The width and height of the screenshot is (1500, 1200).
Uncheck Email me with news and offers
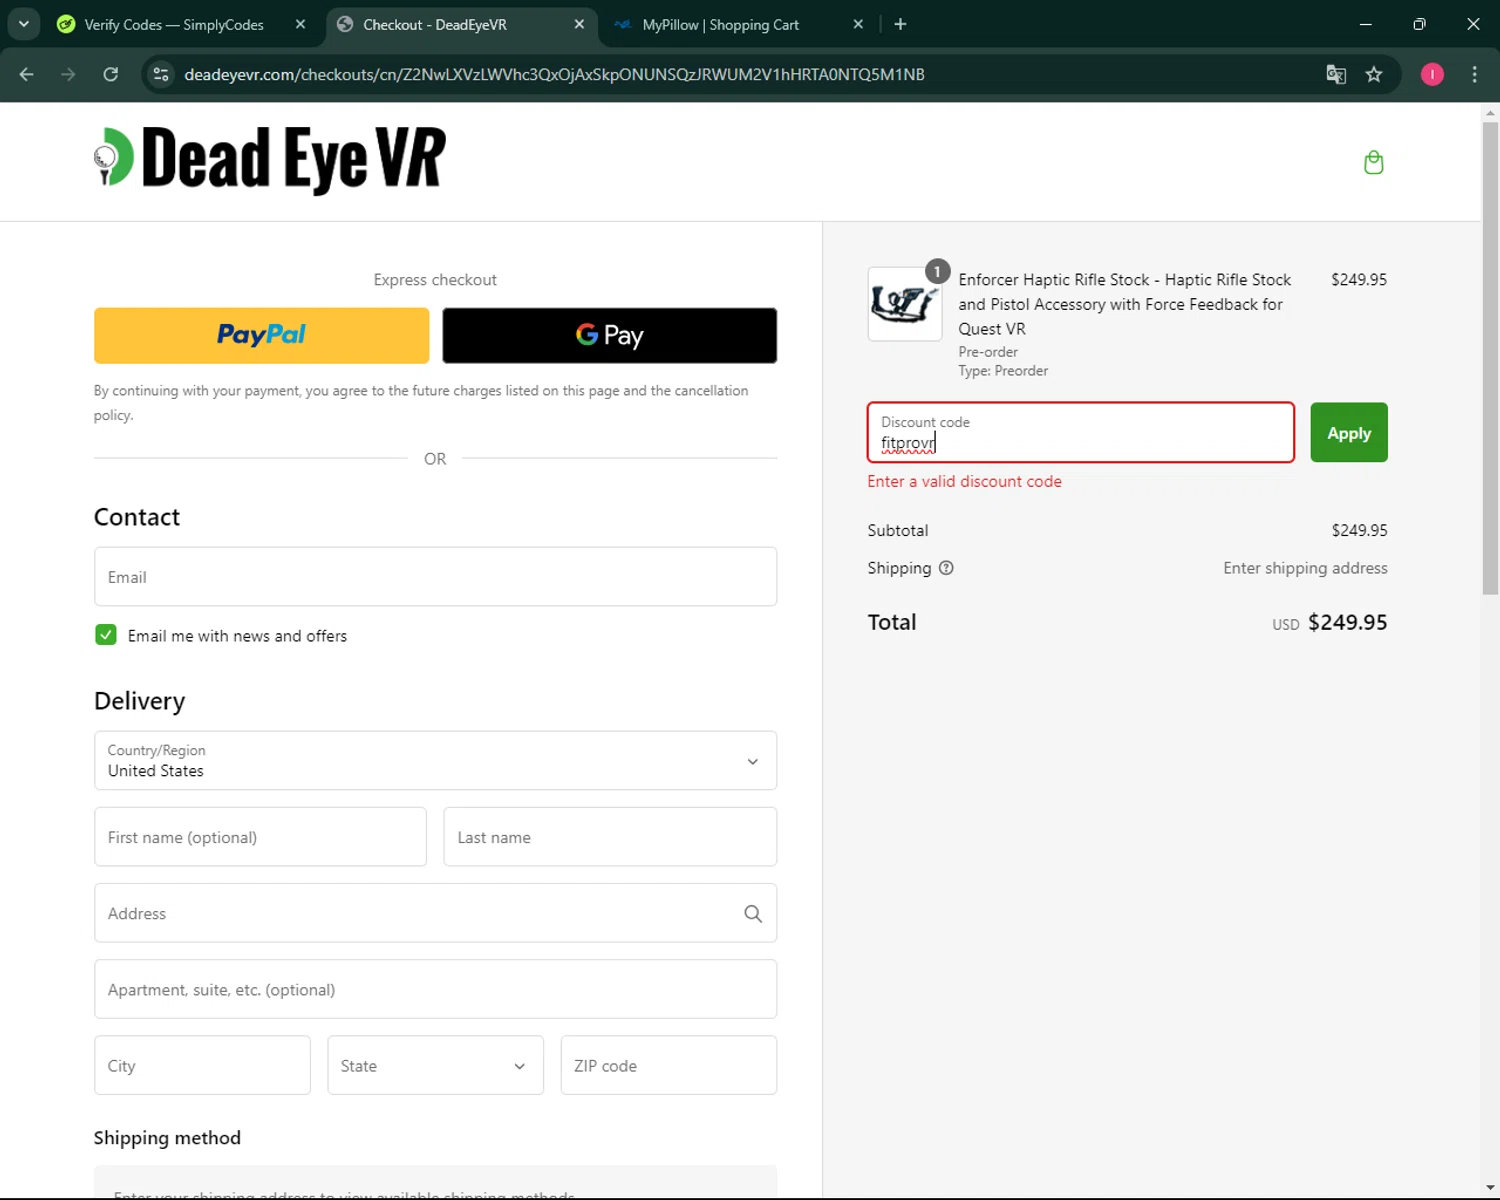(x=106, y=635)
